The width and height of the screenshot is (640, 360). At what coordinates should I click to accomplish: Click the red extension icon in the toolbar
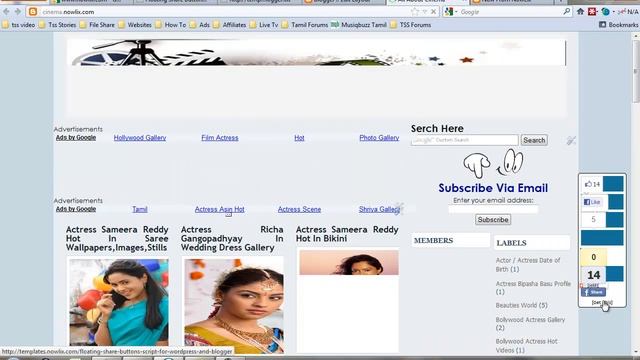coord(592,12)
